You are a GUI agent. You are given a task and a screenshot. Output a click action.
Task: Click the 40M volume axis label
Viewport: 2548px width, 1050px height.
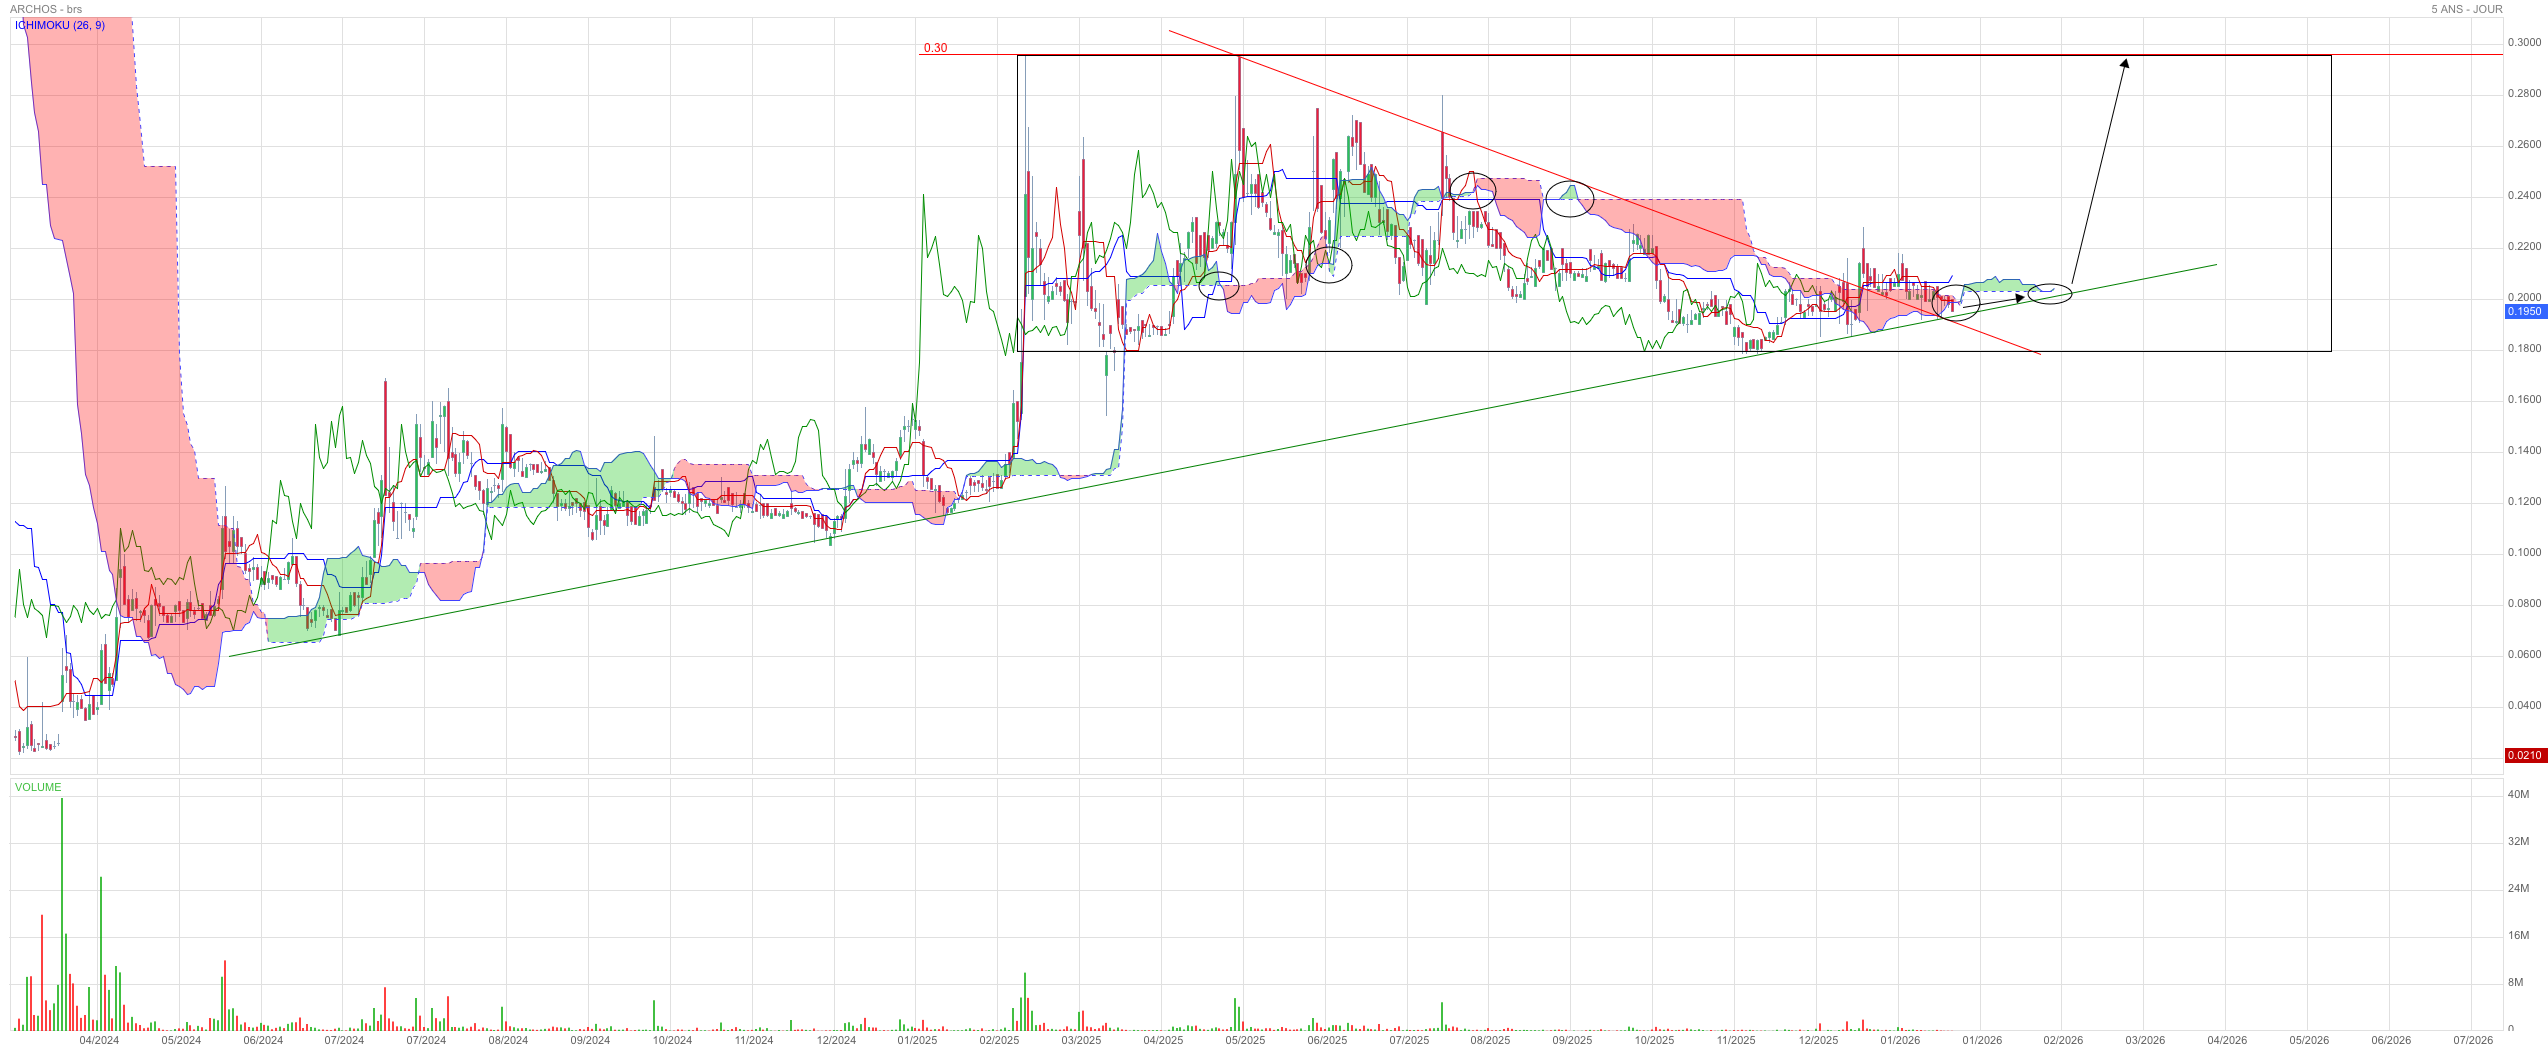2518,794
